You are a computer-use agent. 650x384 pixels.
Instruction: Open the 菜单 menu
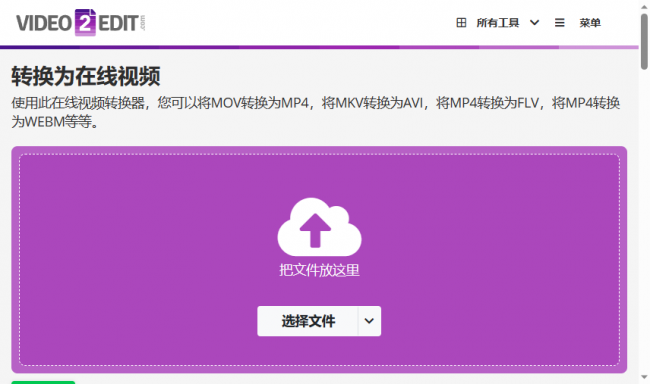pyautogui.click(x=590, y=22)
